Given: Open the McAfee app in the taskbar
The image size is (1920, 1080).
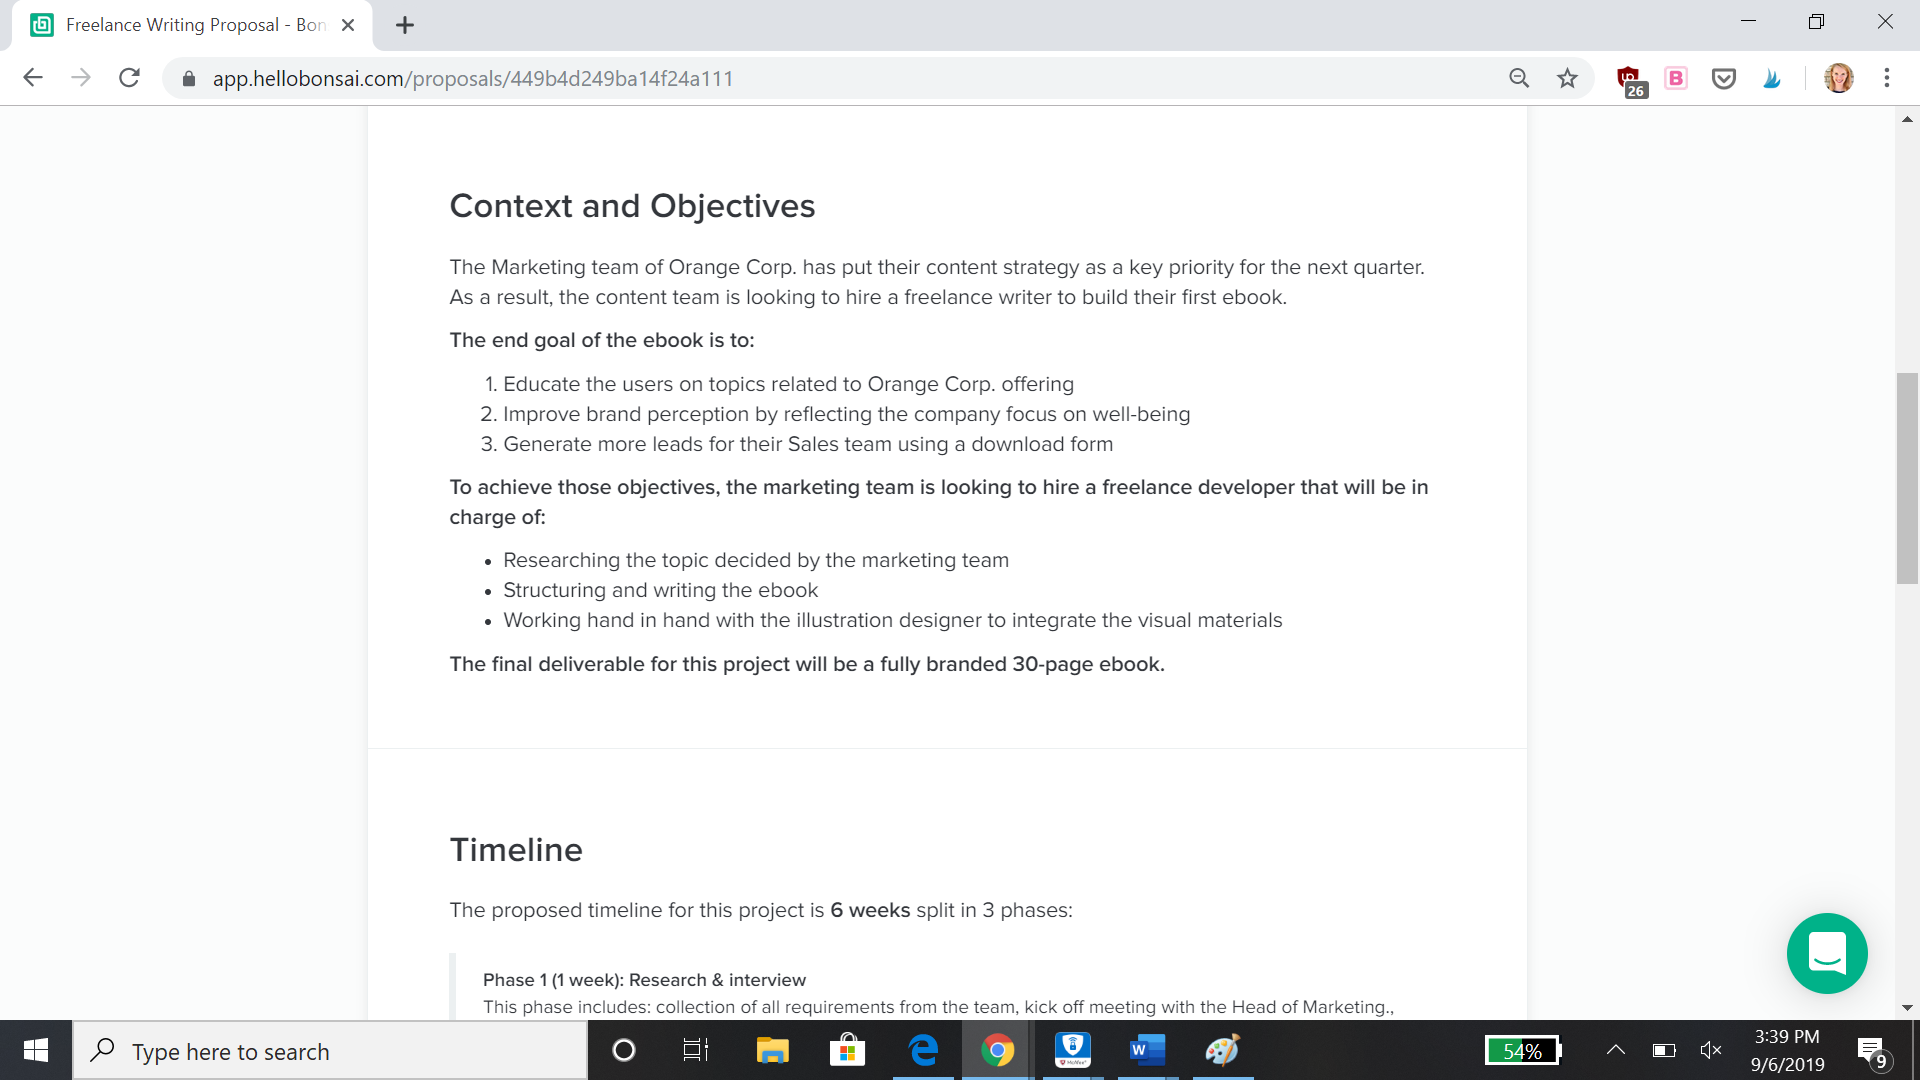Looking at the screenshot, I should tap(1072, 1050).
